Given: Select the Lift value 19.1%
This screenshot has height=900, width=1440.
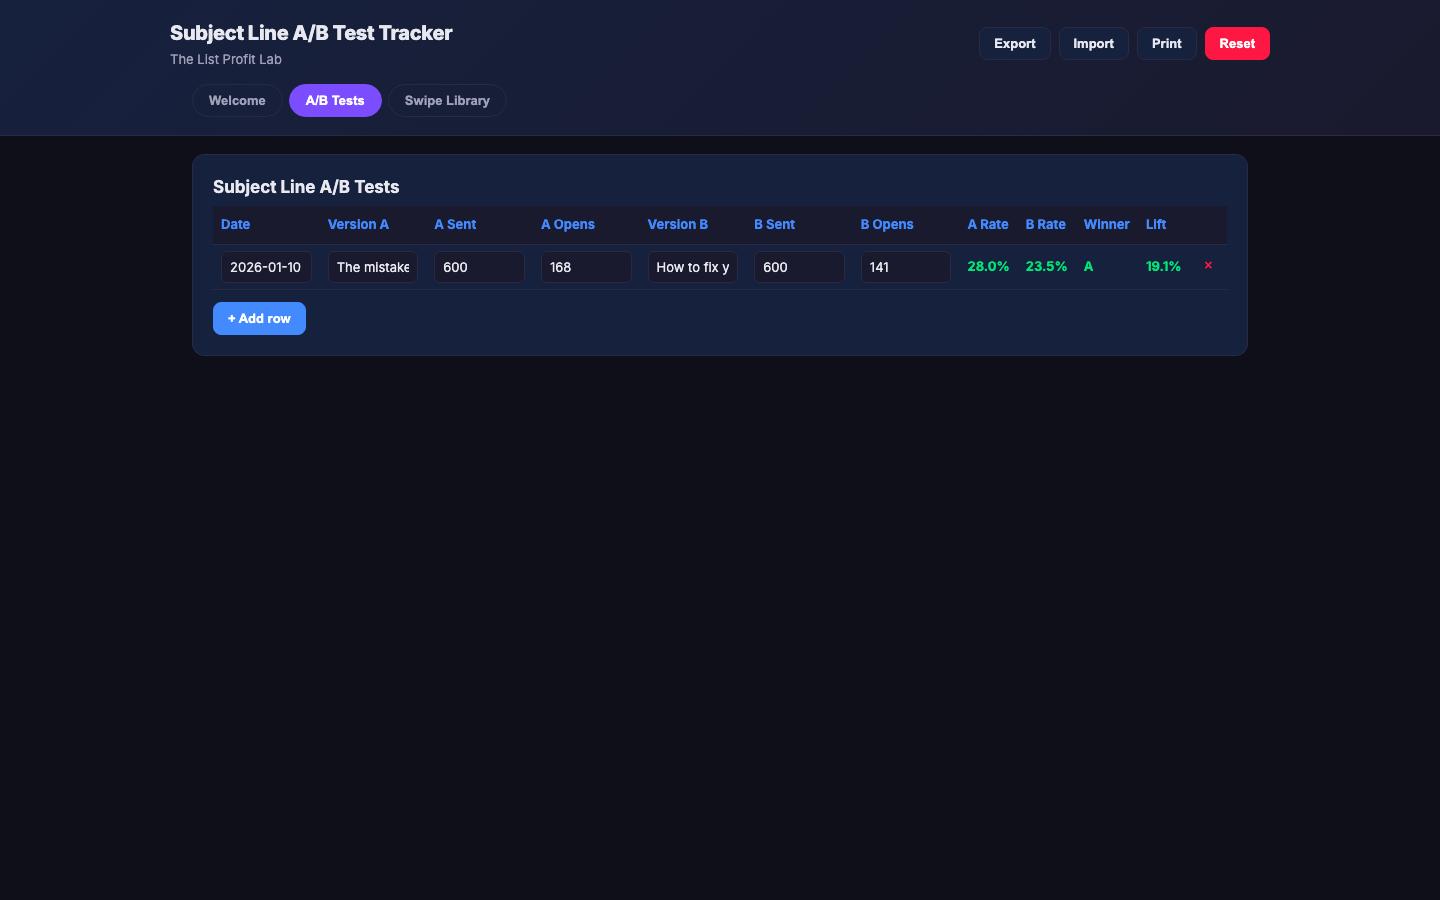Looking at the screenshot, I should coord(1163,267).
